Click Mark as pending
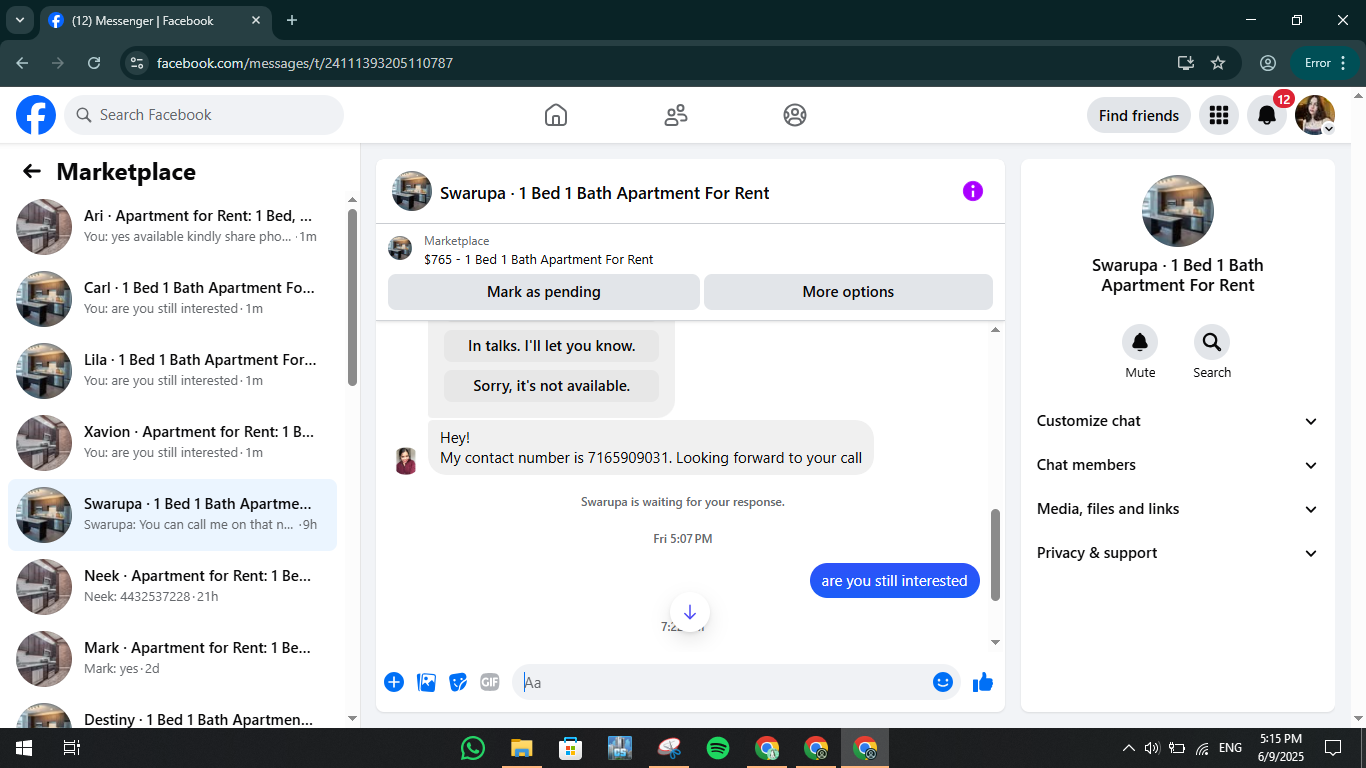 544,292
